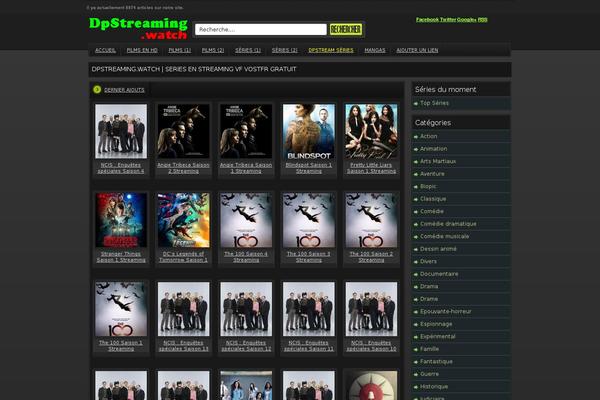Open the Stranger Things poster thumbnail
600x400 pixels.
click(121, 220)
